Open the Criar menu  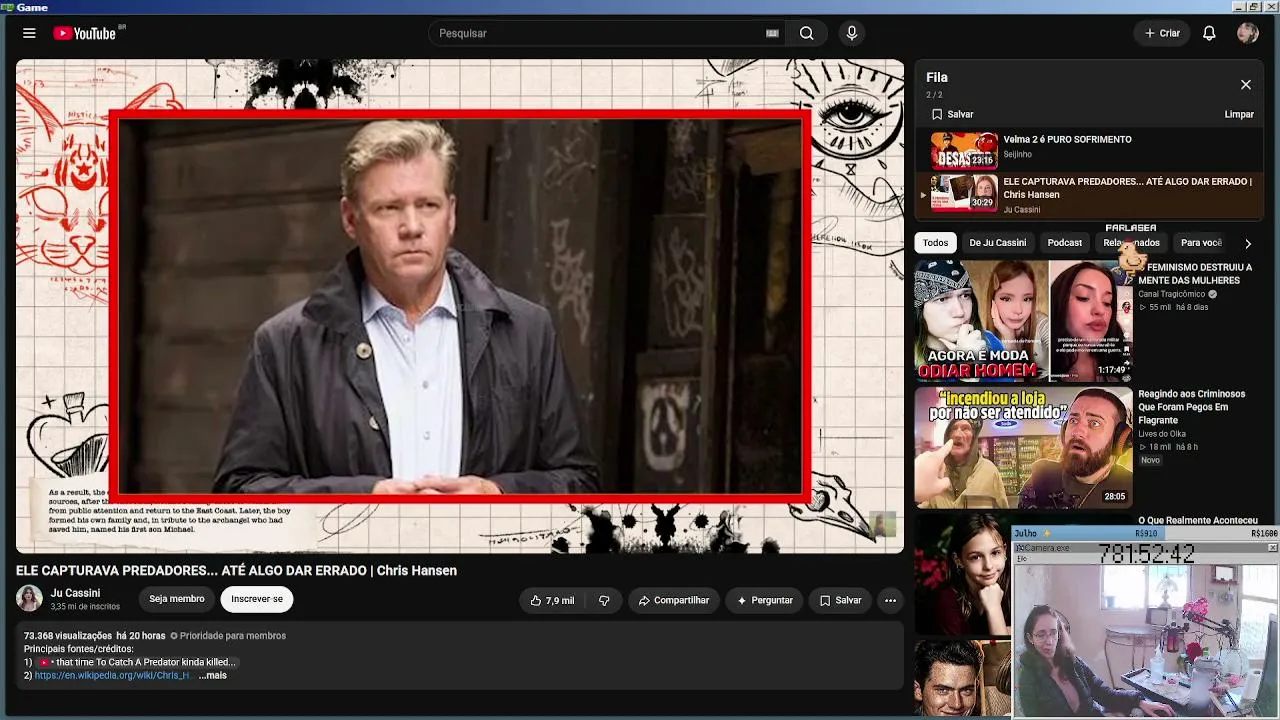click(1162, 33)
